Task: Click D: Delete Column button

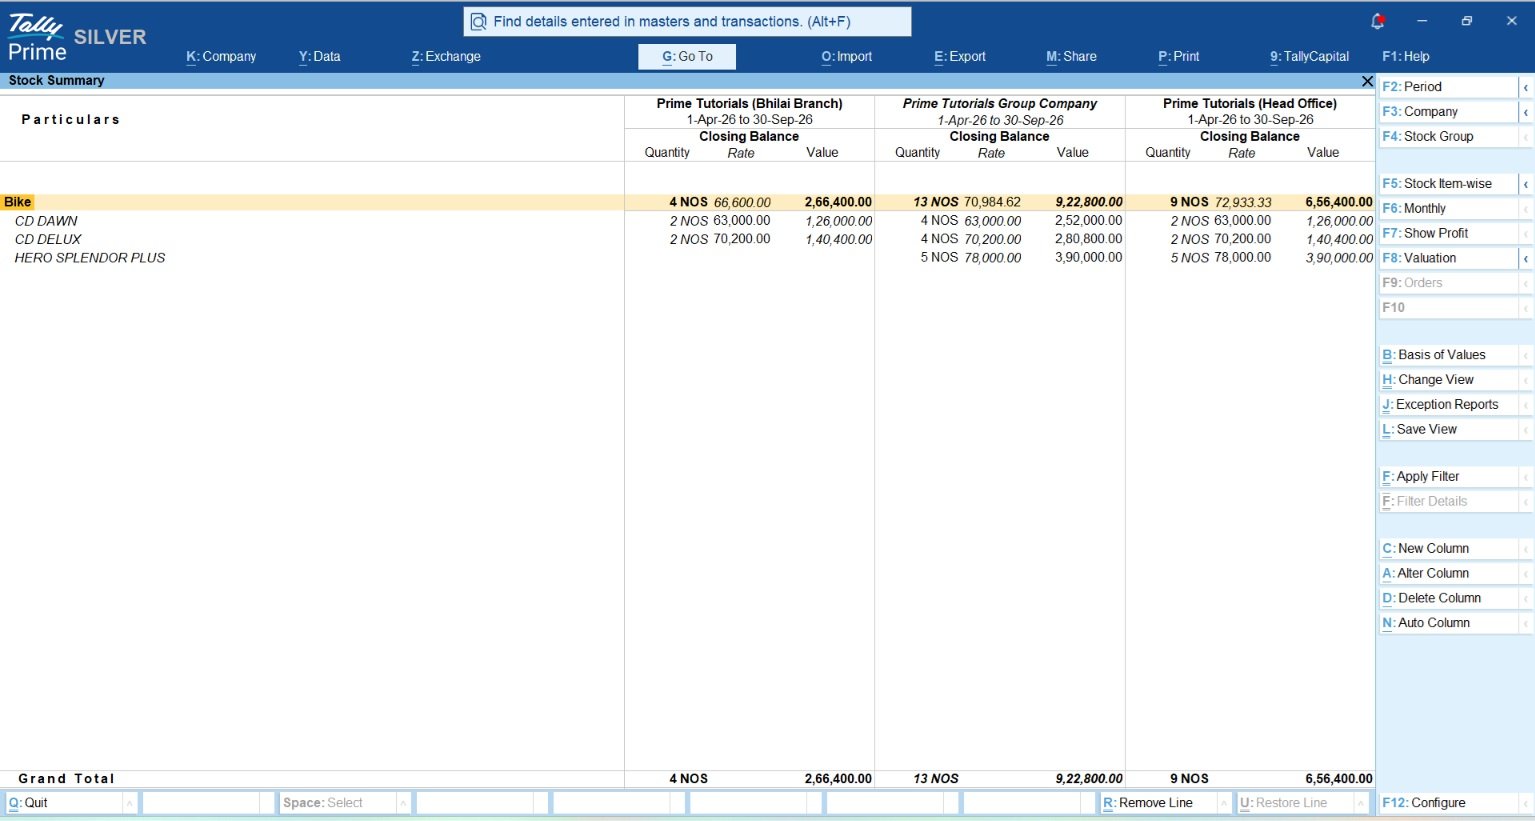Action: pyautogui.click(x=1448, y=598)
